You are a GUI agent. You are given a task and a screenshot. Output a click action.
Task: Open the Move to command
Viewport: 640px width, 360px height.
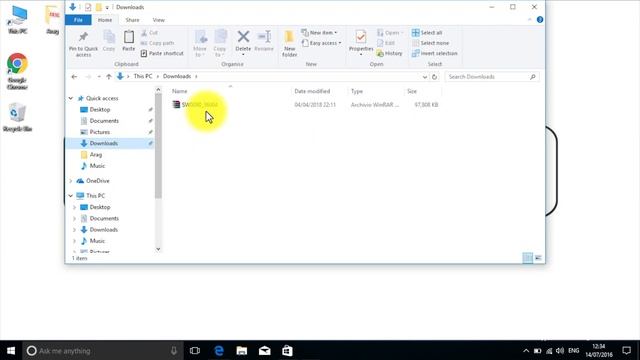pyautogui.click(x=200, y=44)
